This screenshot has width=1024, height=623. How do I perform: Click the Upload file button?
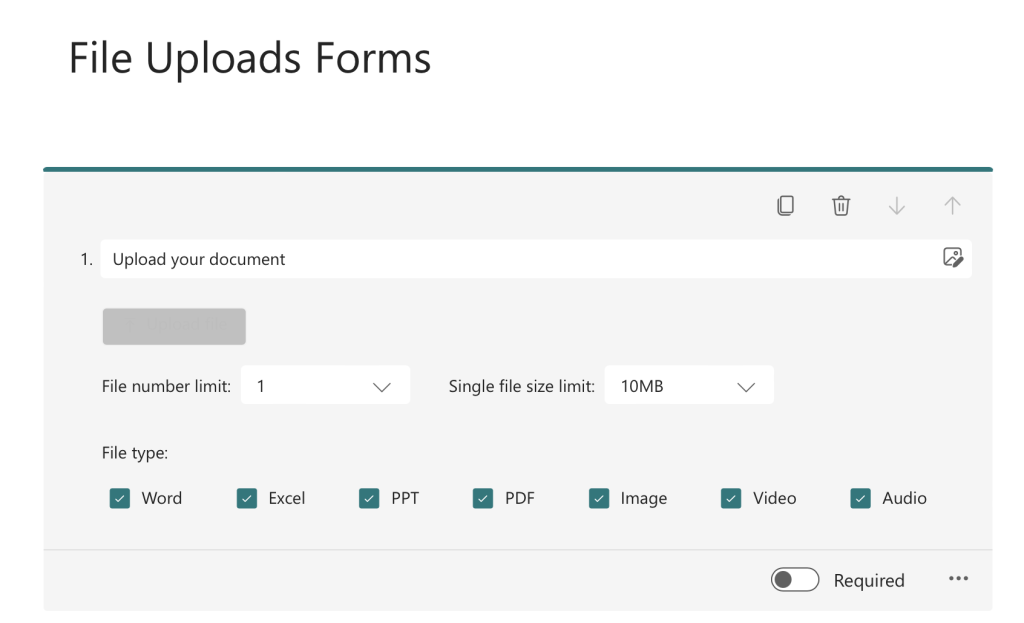point(174,326)
